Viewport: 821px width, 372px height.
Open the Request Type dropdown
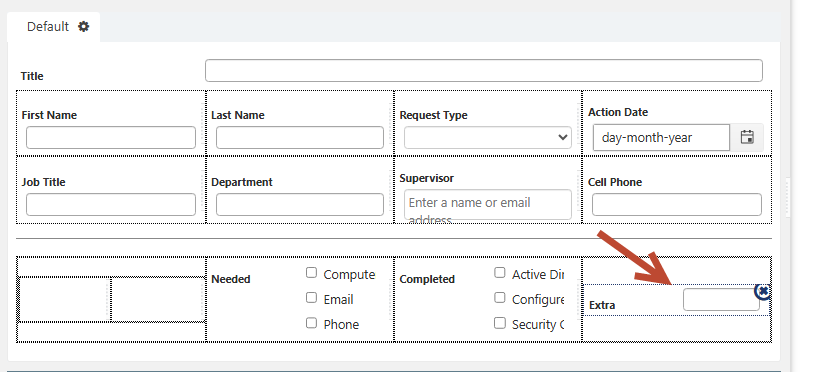pyautogui.click(x=487, y=137)
